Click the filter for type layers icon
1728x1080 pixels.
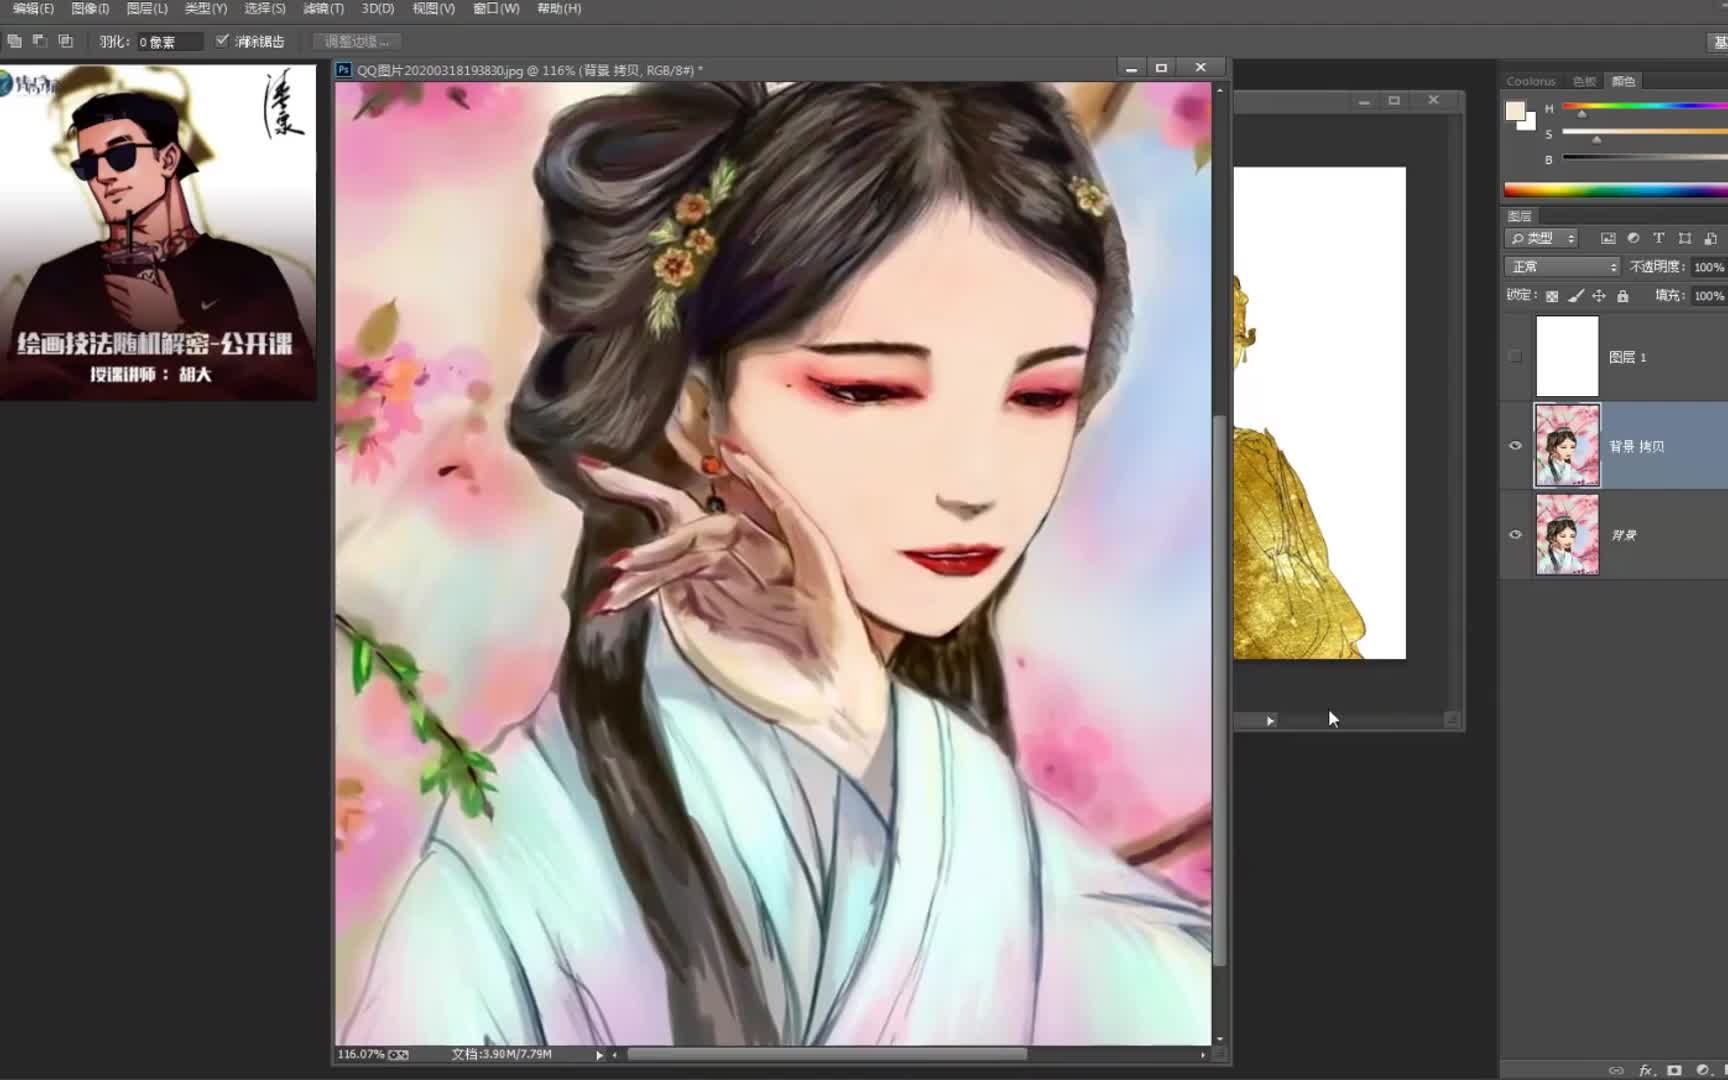1658,239
